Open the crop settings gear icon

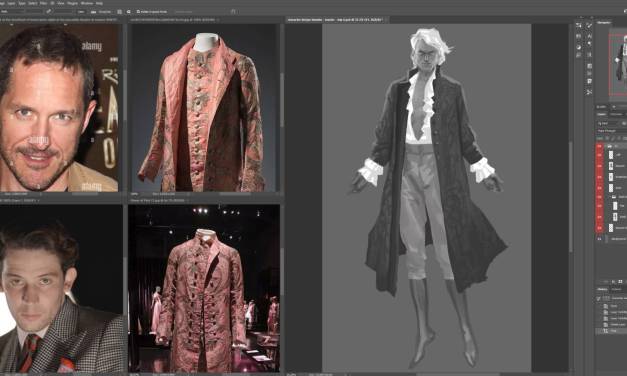point(129,12)
